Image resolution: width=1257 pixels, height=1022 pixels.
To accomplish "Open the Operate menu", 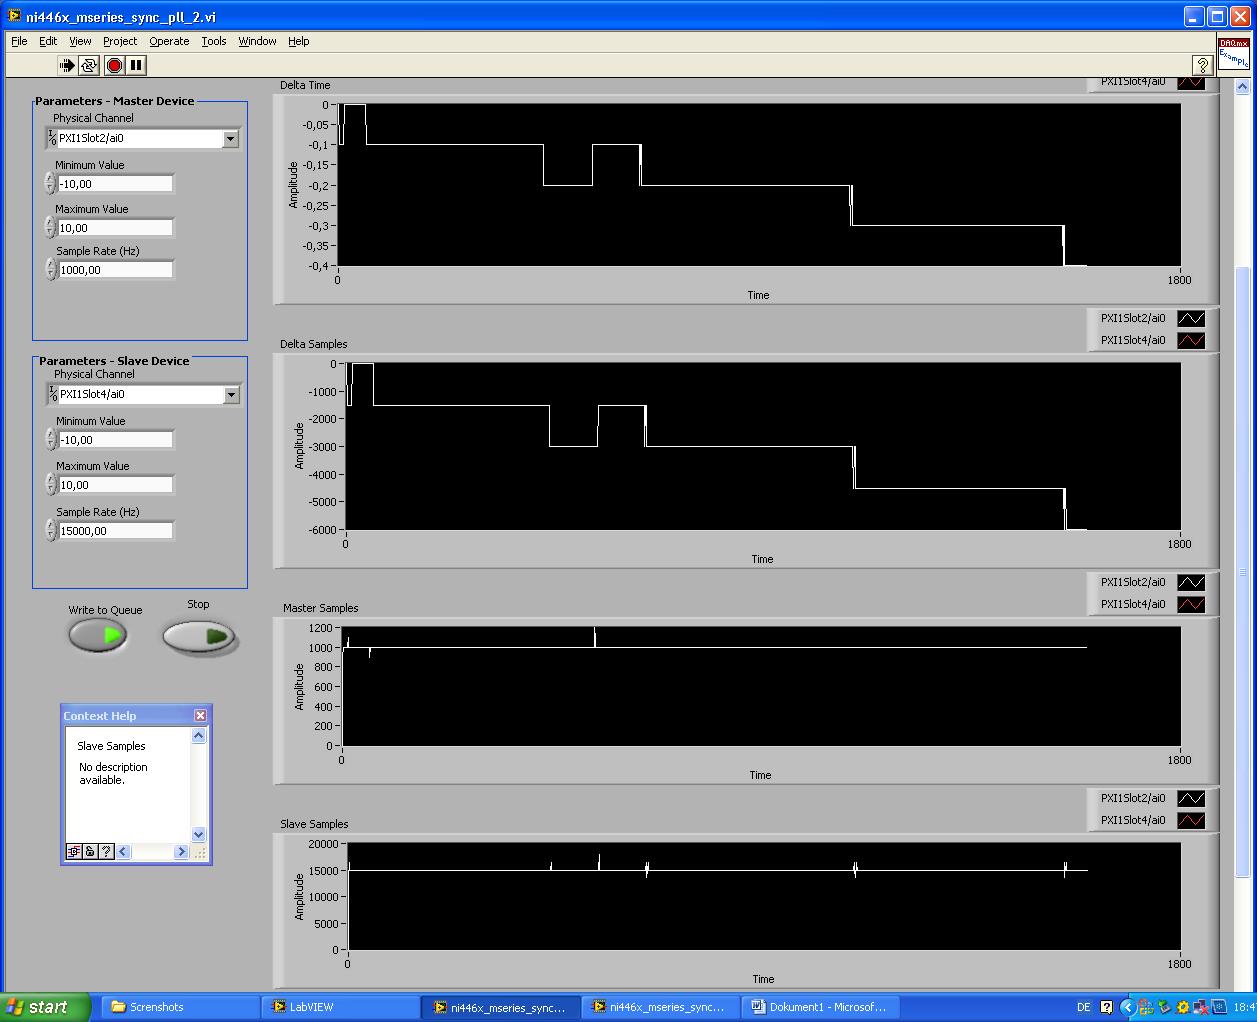I will [169, 41].
